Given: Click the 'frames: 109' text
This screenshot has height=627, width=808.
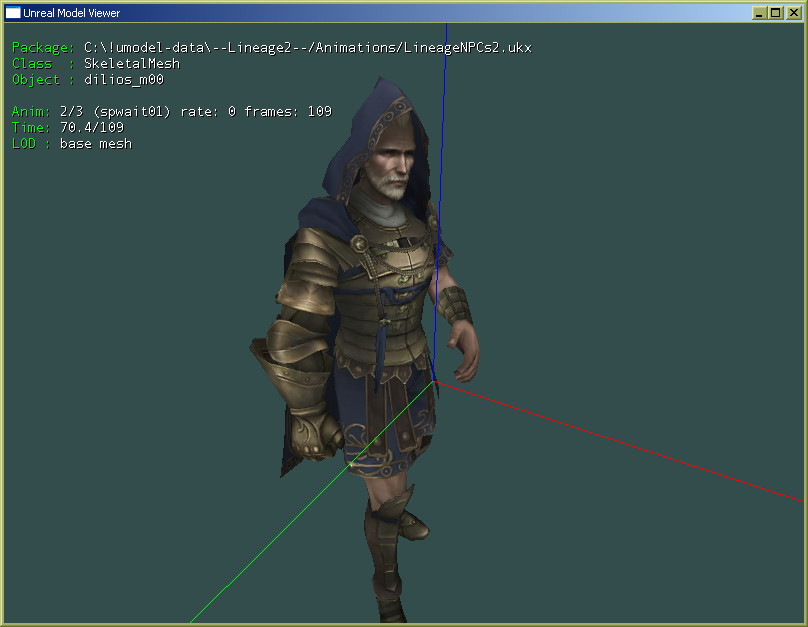Looking at the screenshot, I should click(288, 111).
